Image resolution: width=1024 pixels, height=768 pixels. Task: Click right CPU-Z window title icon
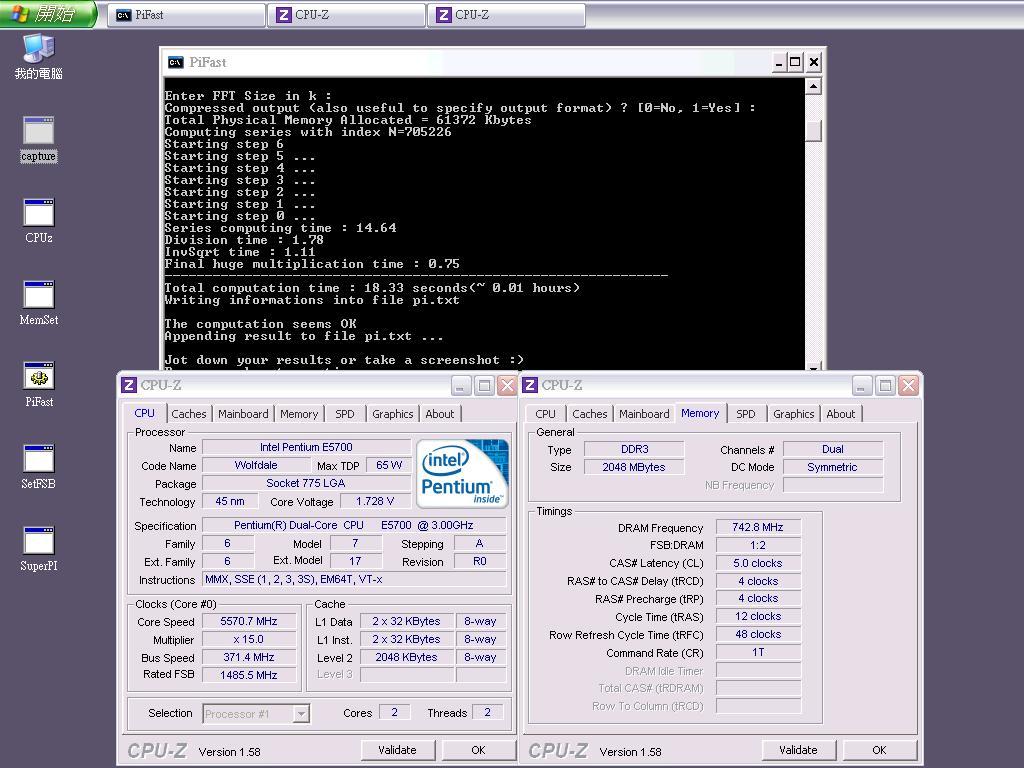[530, 385]
